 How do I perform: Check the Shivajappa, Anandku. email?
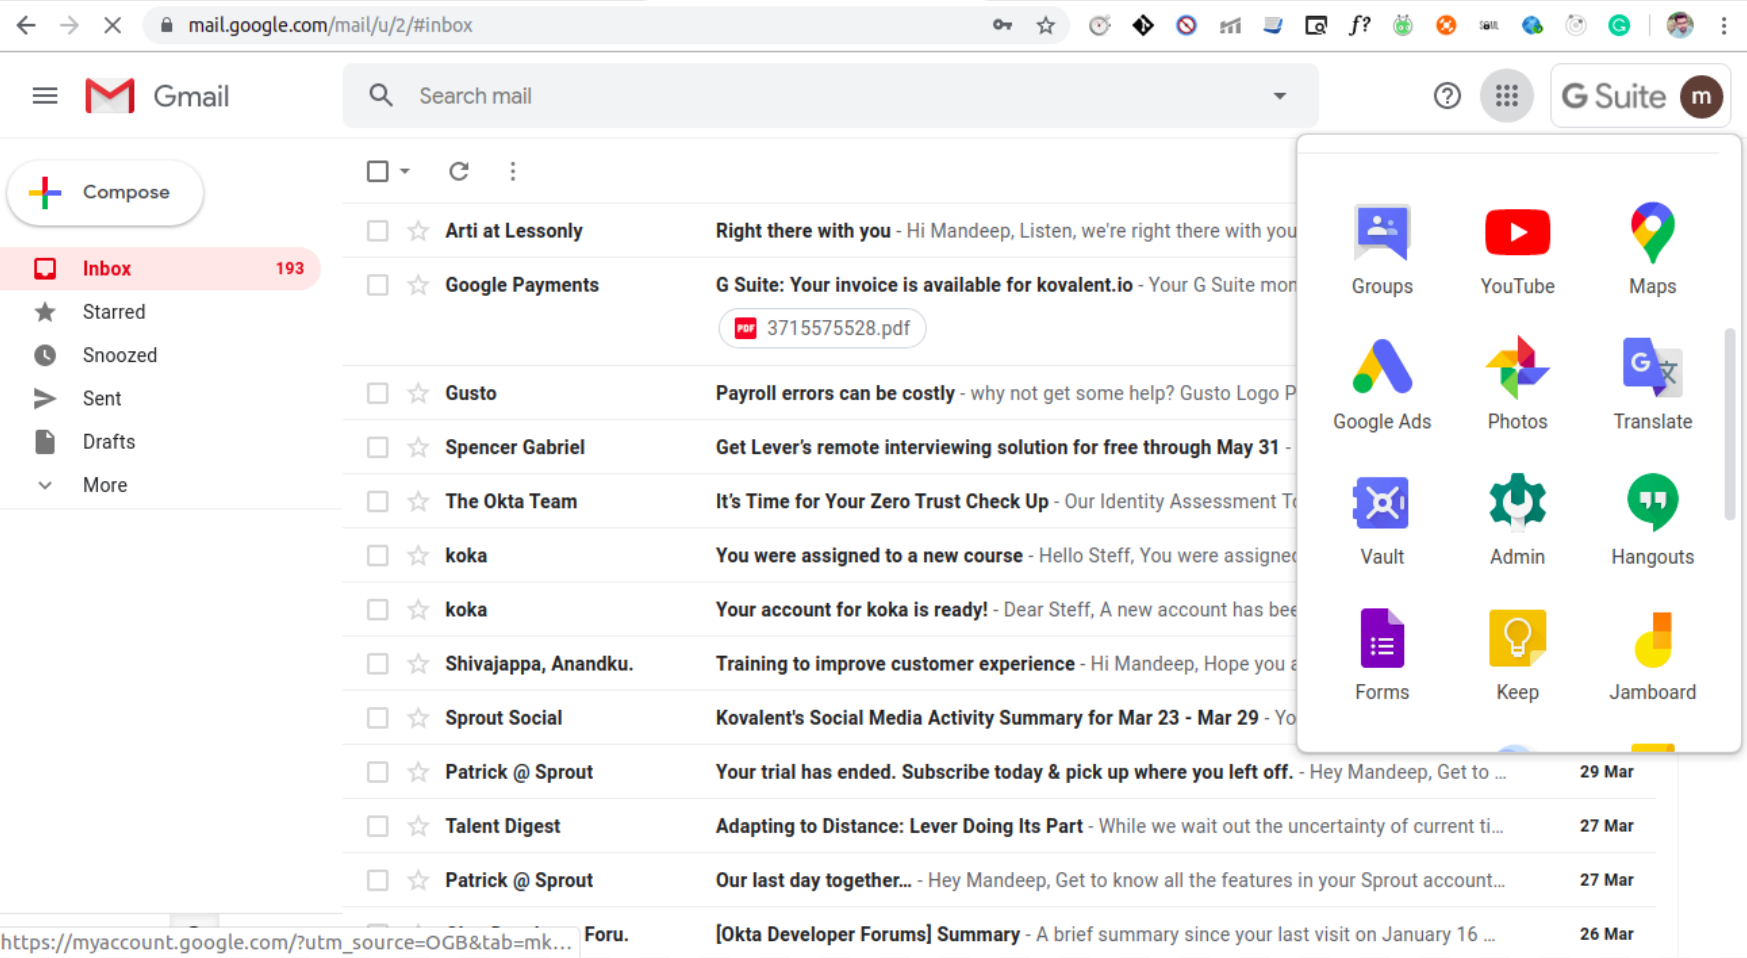(x=377, y=664)
